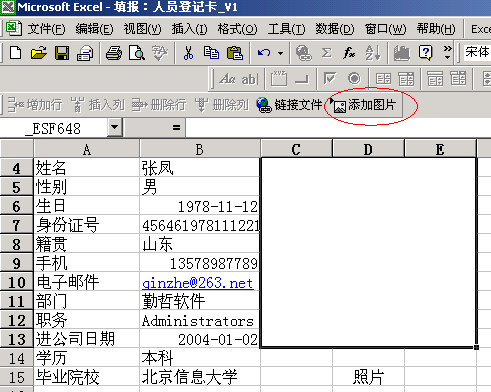The width and height of the screenshot is (491, 392).
Task: Click the Paste clipboard icon
Action: point(235,53)
